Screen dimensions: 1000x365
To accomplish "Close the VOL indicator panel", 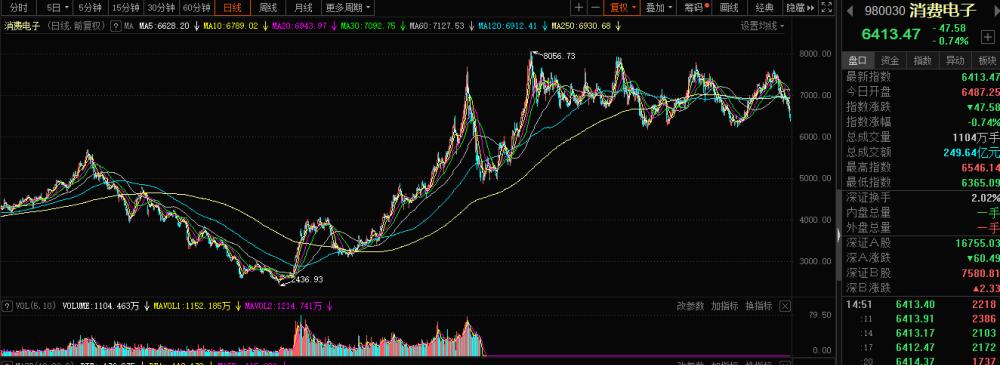I will (785, 306).
